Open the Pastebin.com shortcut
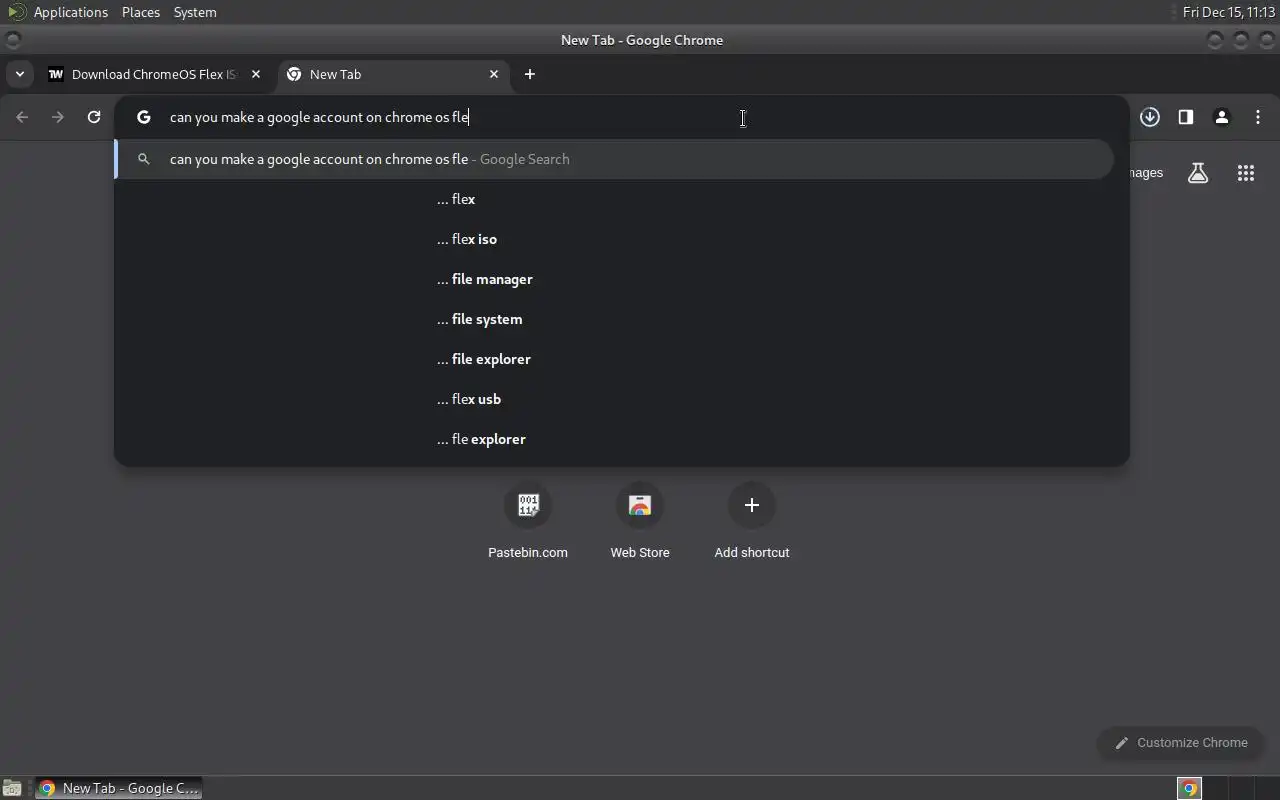Viewport: 1280px width, 800px height. point(528,522)
